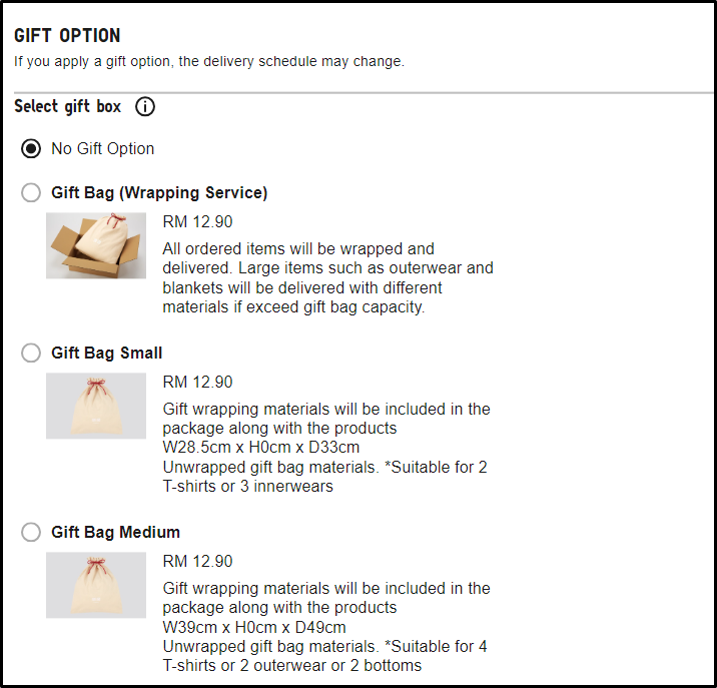Click the No Gift Option label text
717x688 pixels.
tap(103, 149)
